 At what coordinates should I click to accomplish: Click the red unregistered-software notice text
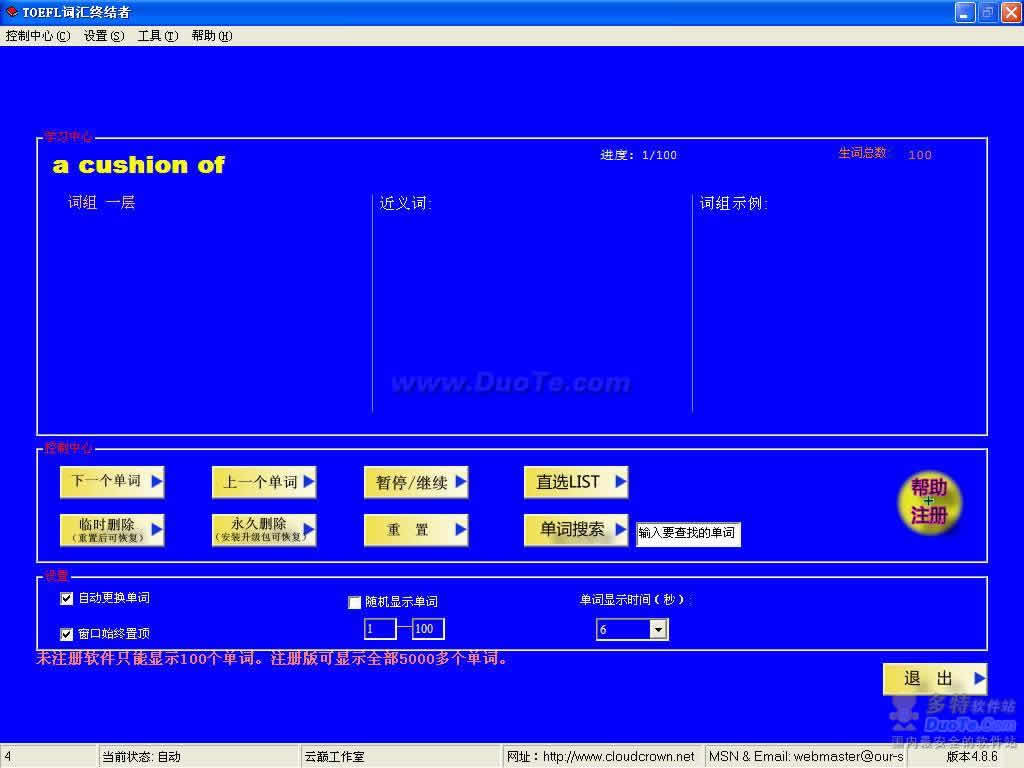(x=273, y=658)
